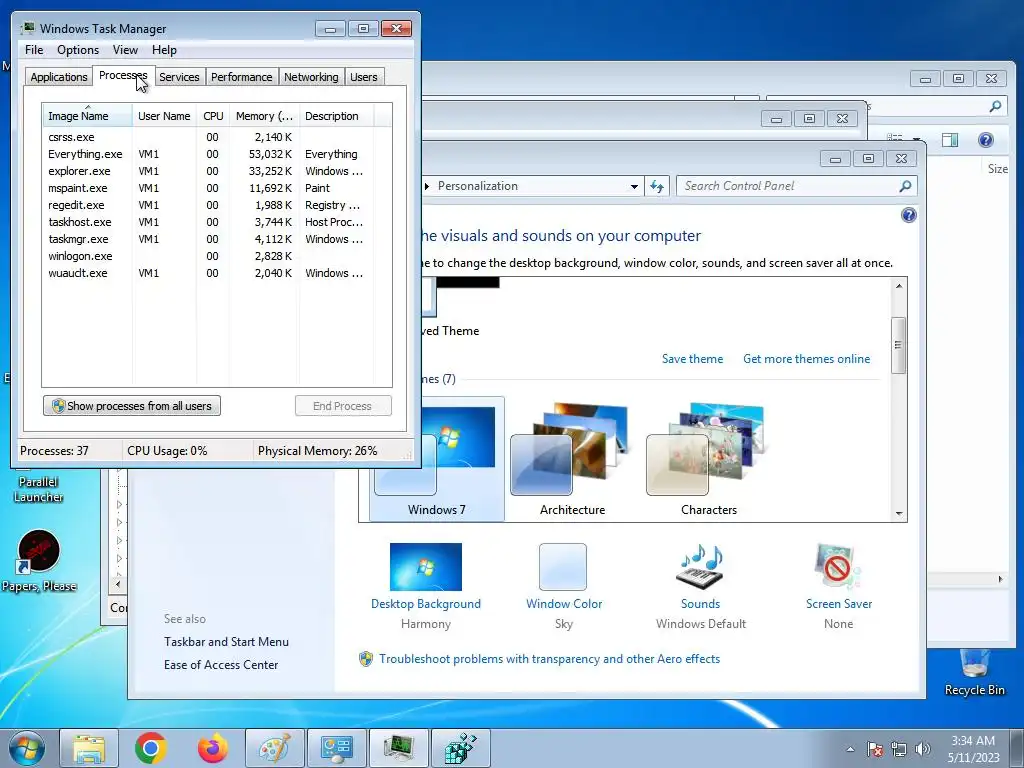Select the explorer.exe process row
Viewport: 1024px width, 768px height.
click(x=217, y=171)
